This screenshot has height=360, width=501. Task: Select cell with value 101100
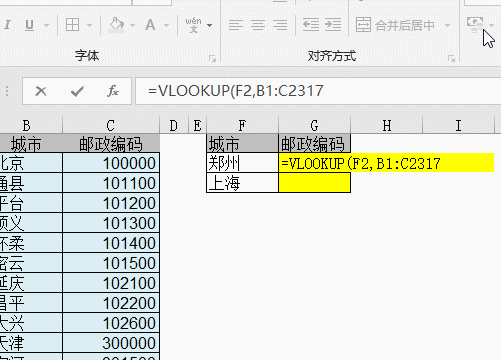coord(111,183)
